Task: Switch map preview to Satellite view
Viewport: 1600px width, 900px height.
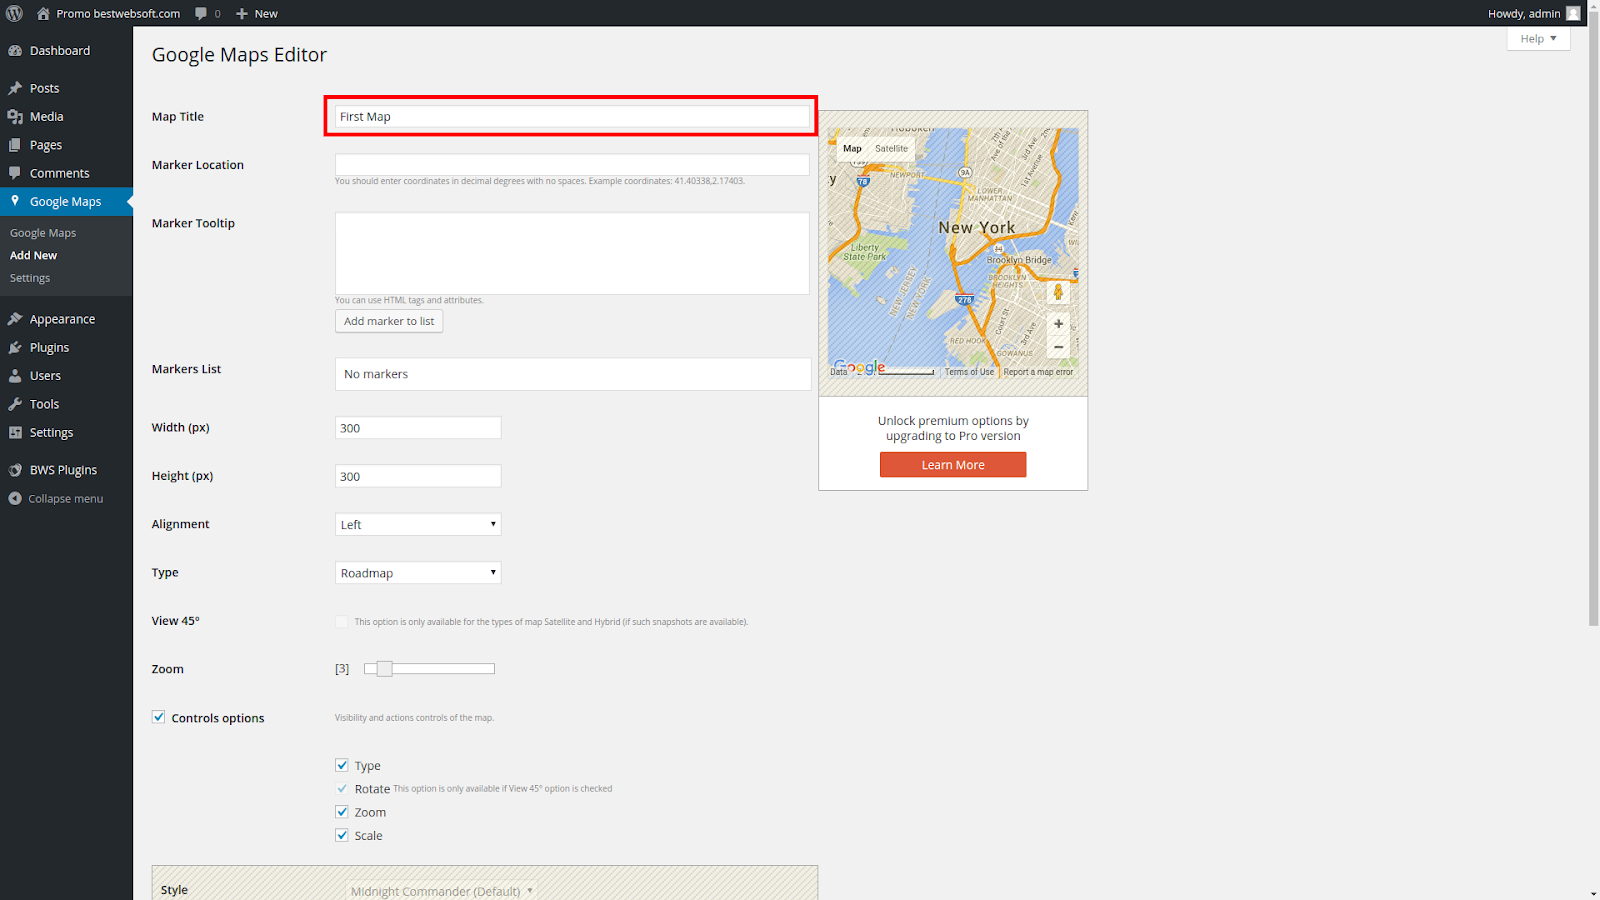Action: (891, 148)
